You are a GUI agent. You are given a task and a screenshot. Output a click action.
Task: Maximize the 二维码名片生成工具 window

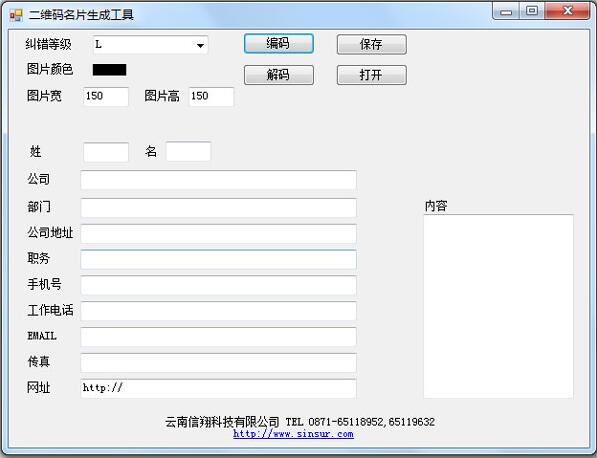point(532,11)
